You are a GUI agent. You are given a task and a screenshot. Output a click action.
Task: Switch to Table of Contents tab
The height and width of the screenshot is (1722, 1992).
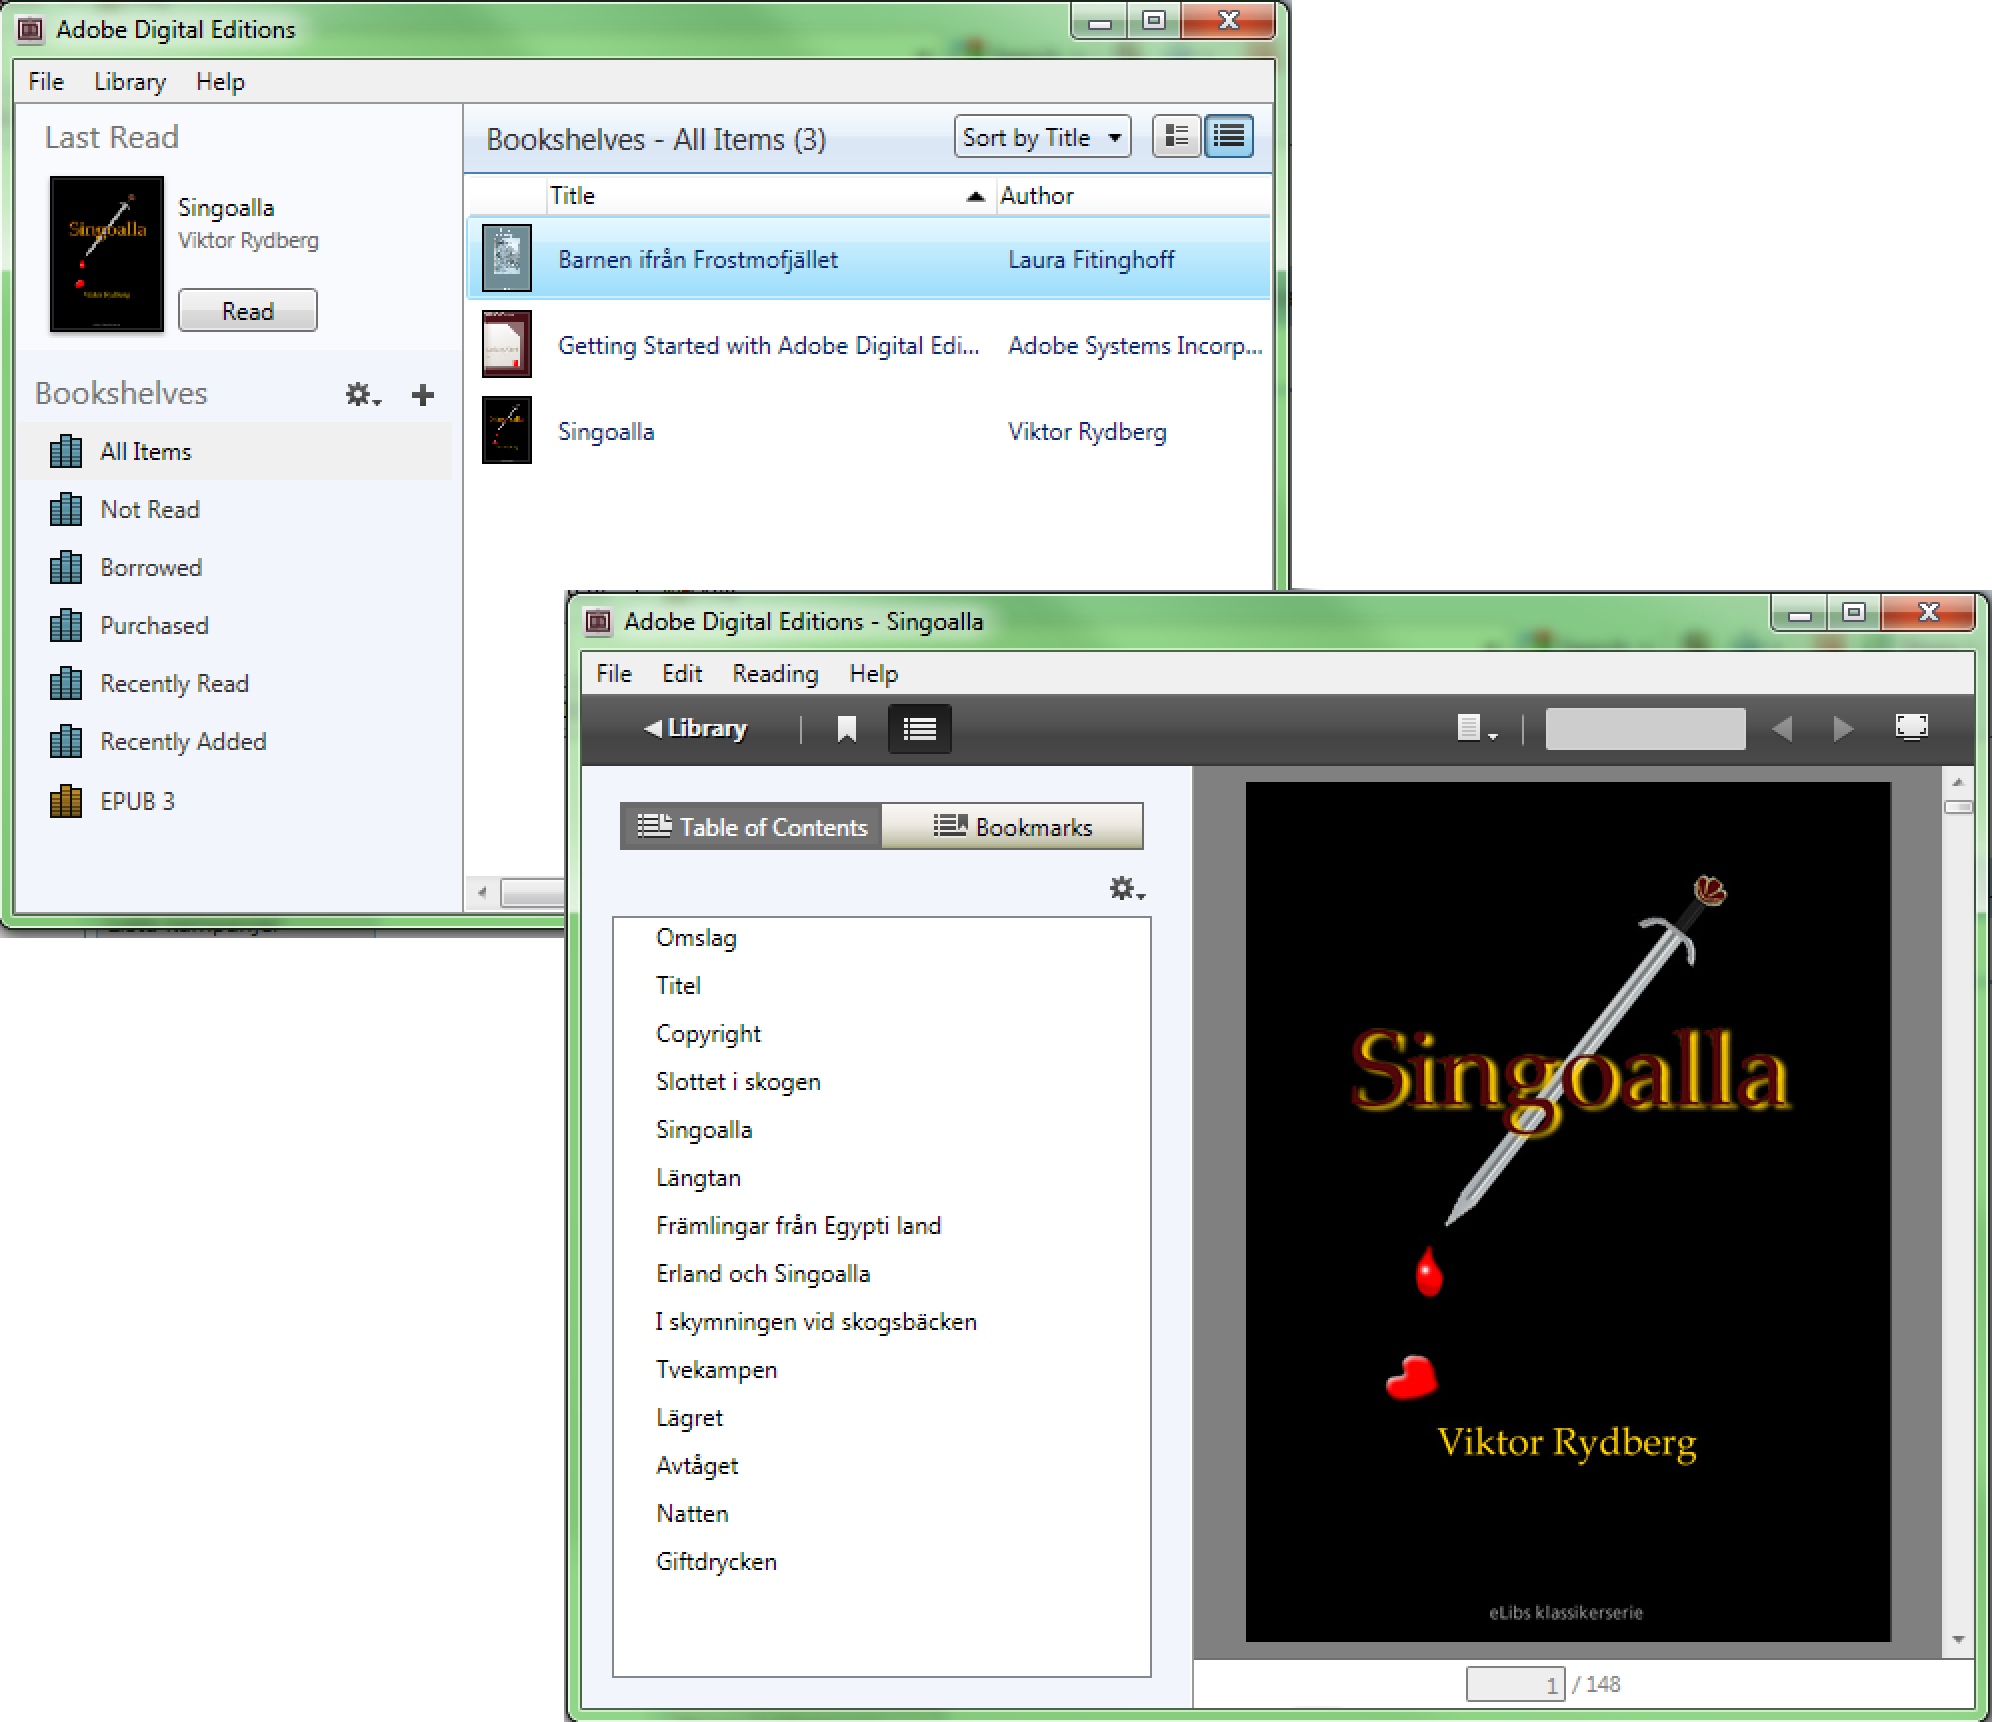[751, 827]
